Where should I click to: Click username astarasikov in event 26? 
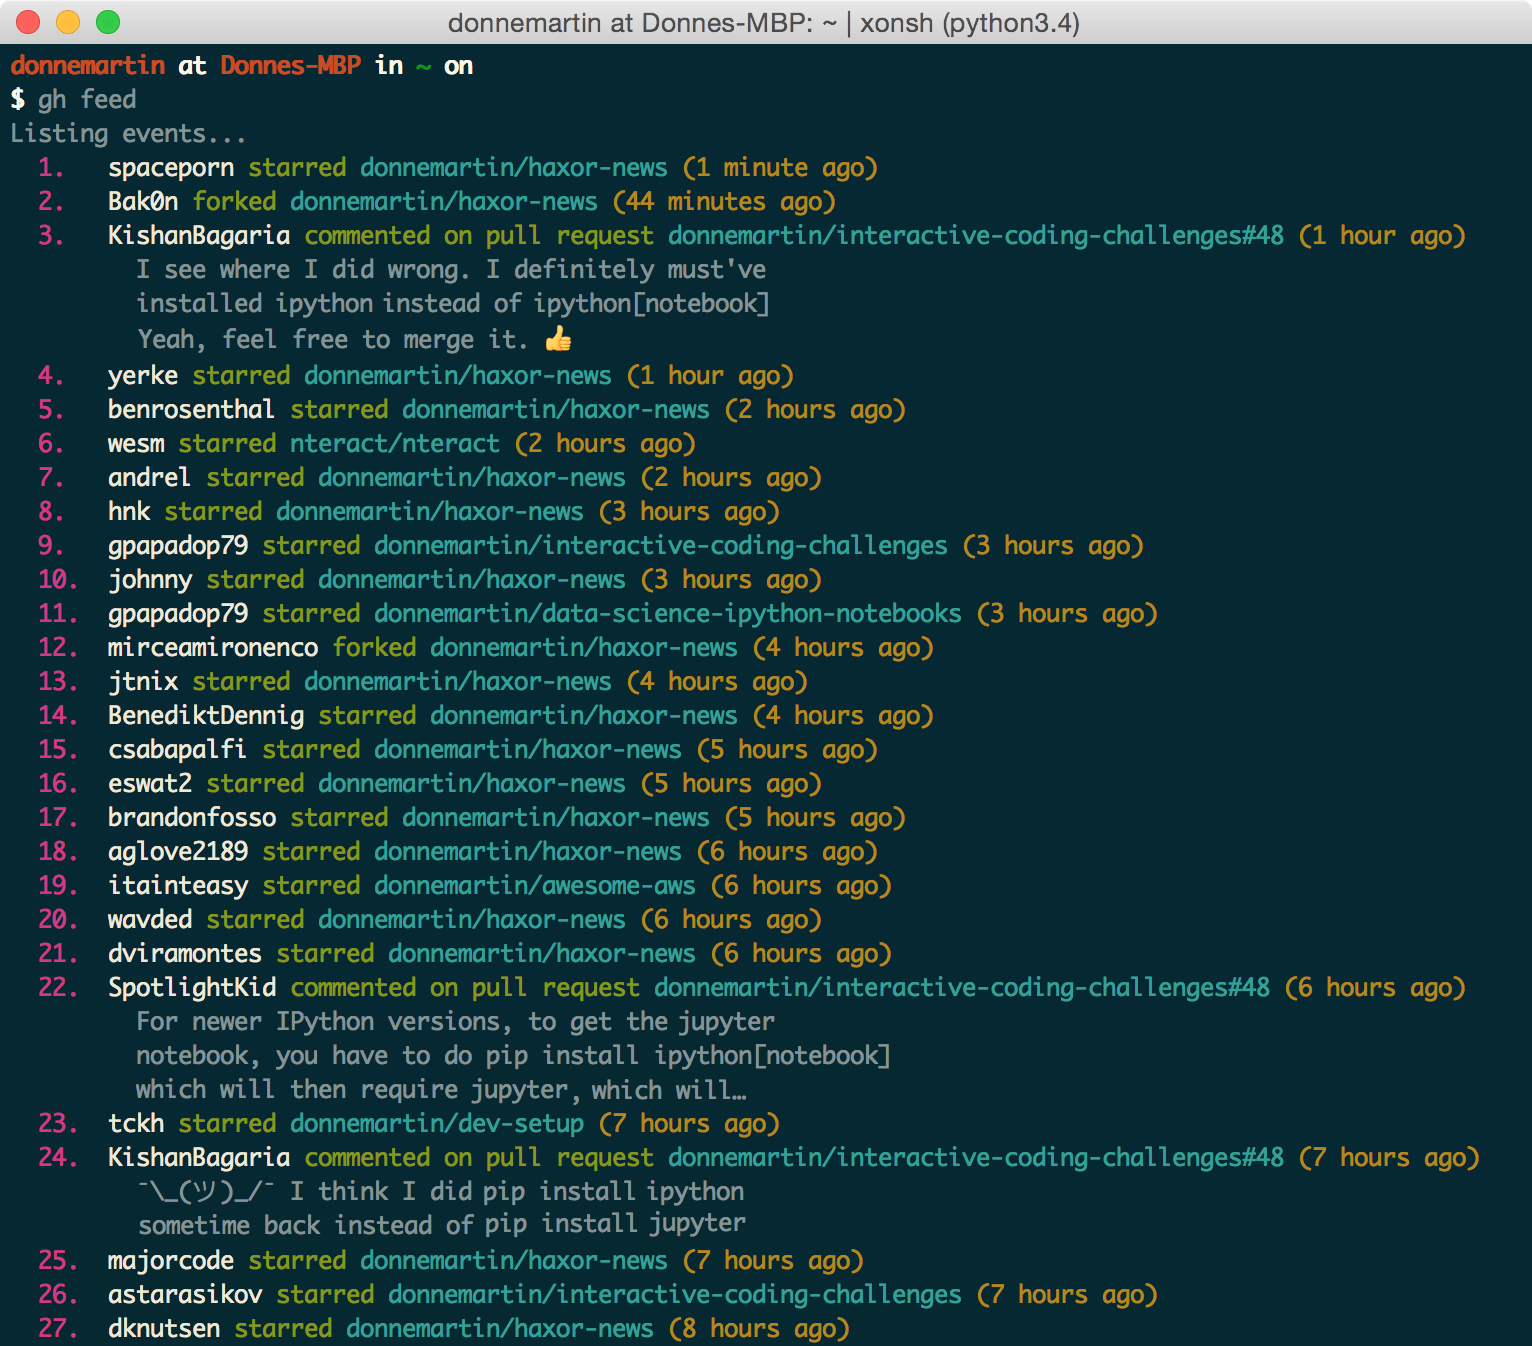pos(185,1294)
